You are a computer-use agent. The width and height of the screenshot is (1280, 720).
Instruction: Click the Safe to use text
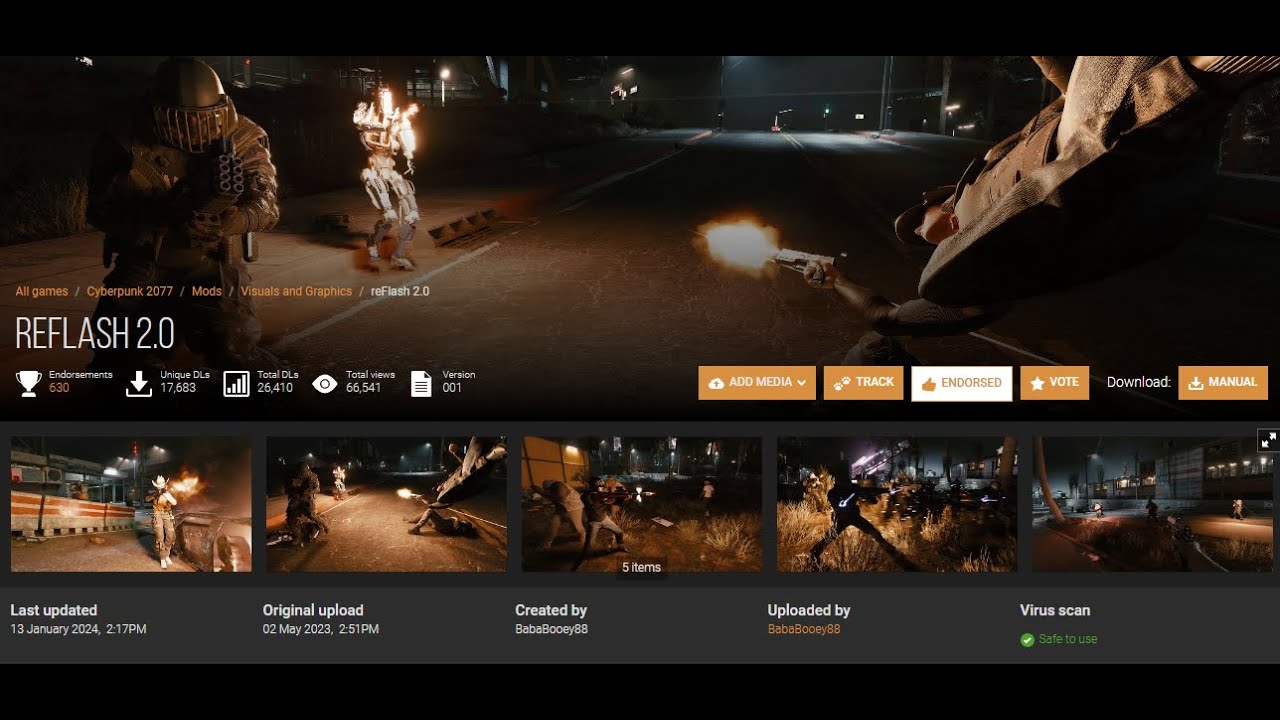[1068, 640]
